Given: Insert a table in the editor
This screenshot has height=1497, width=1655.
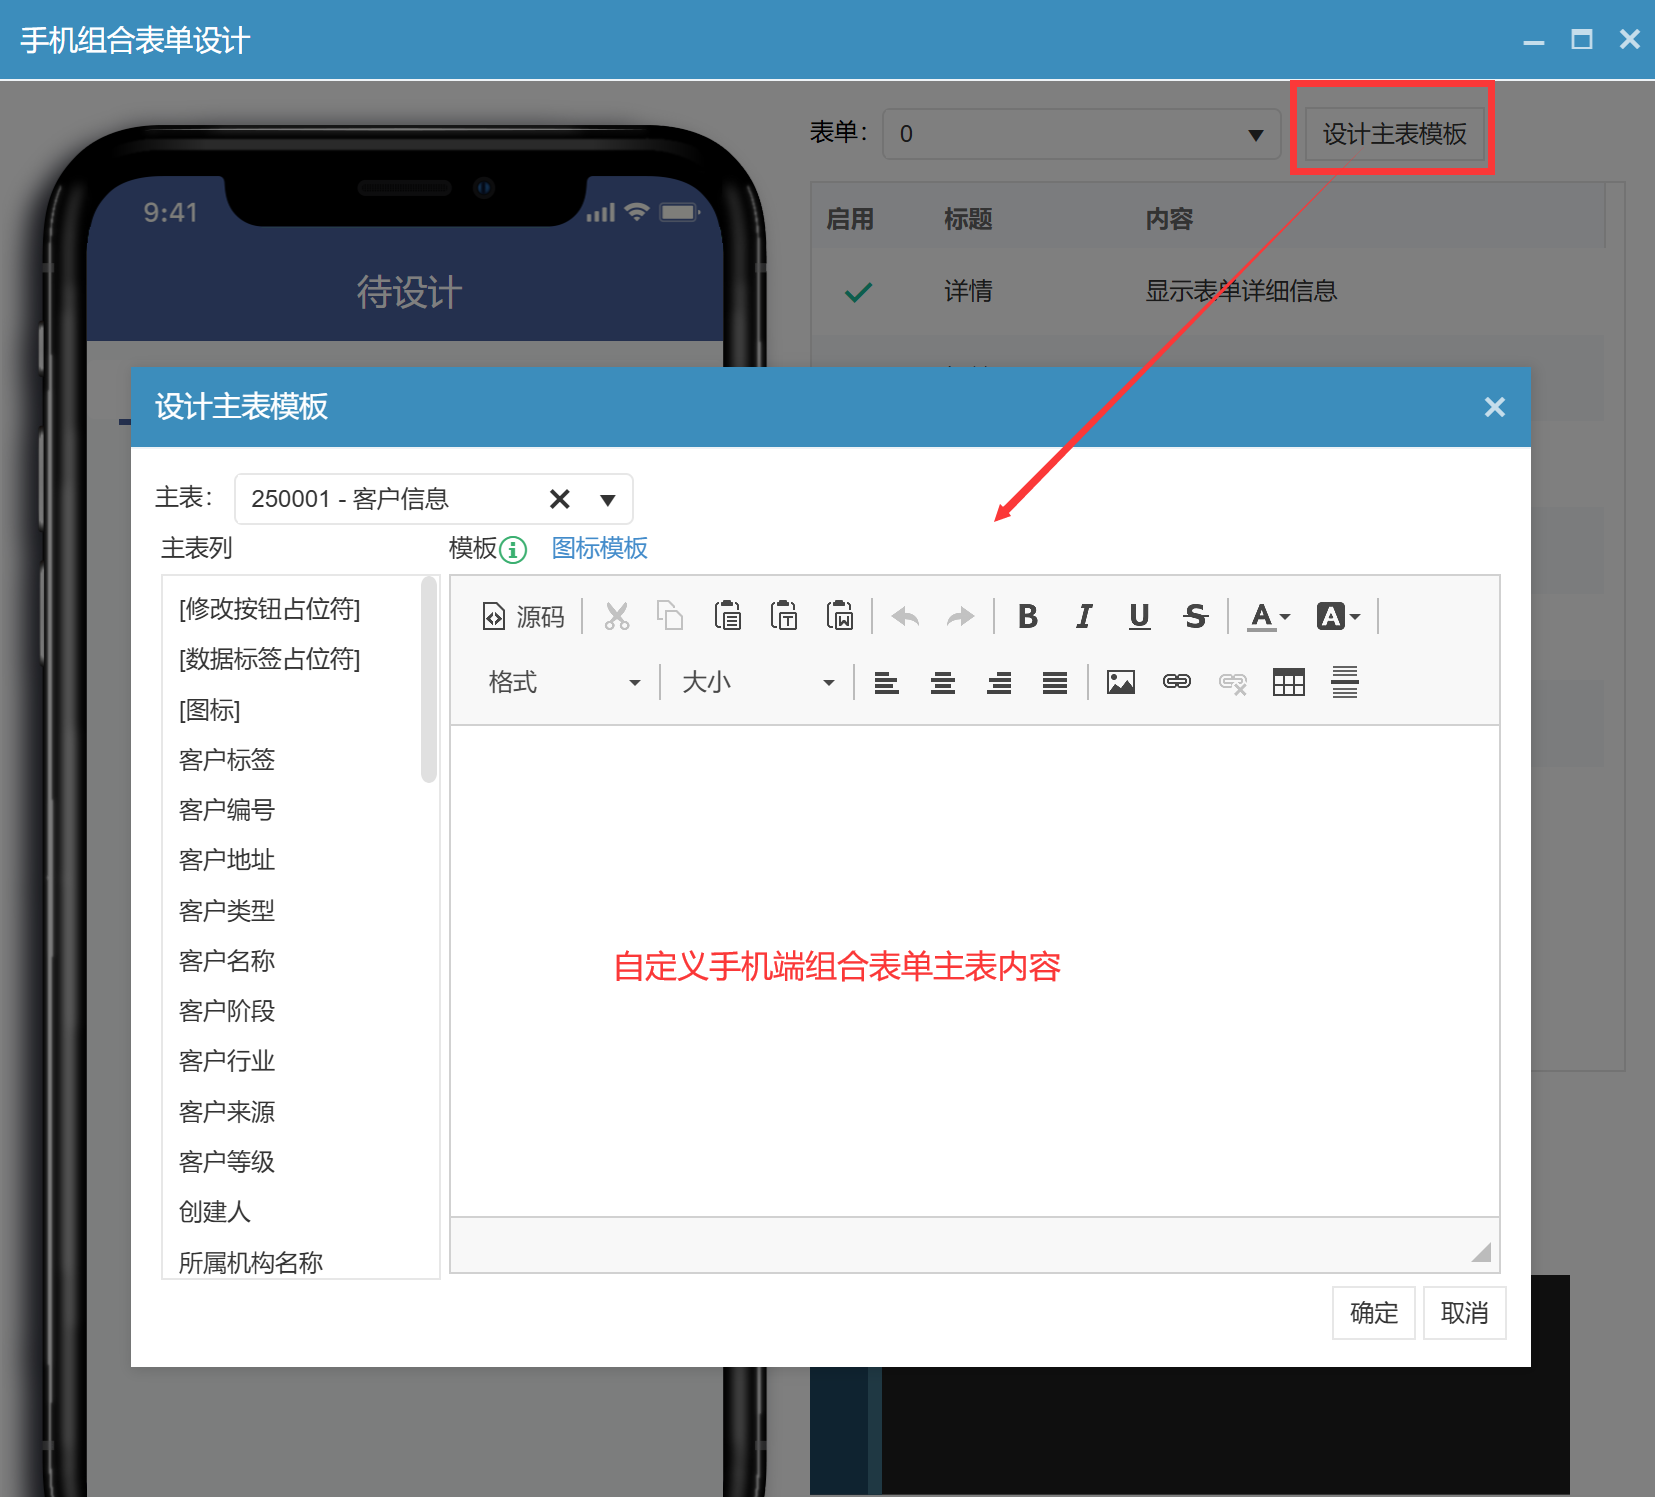Looking at the screenshot, I should click(1288, 683).
